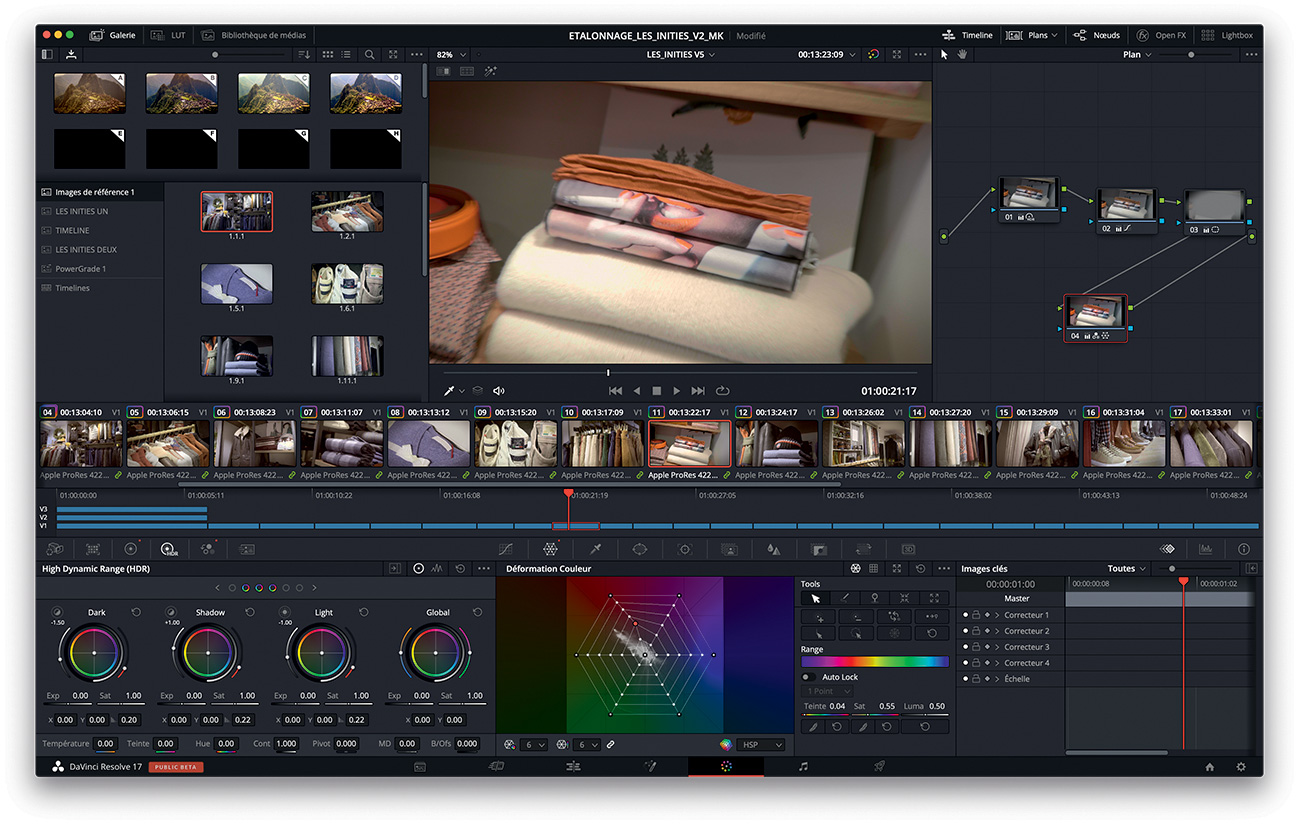This screenshot has height=824, width=1299.
Task: Click the Range hue gradient bar
Action: (875, 662)
